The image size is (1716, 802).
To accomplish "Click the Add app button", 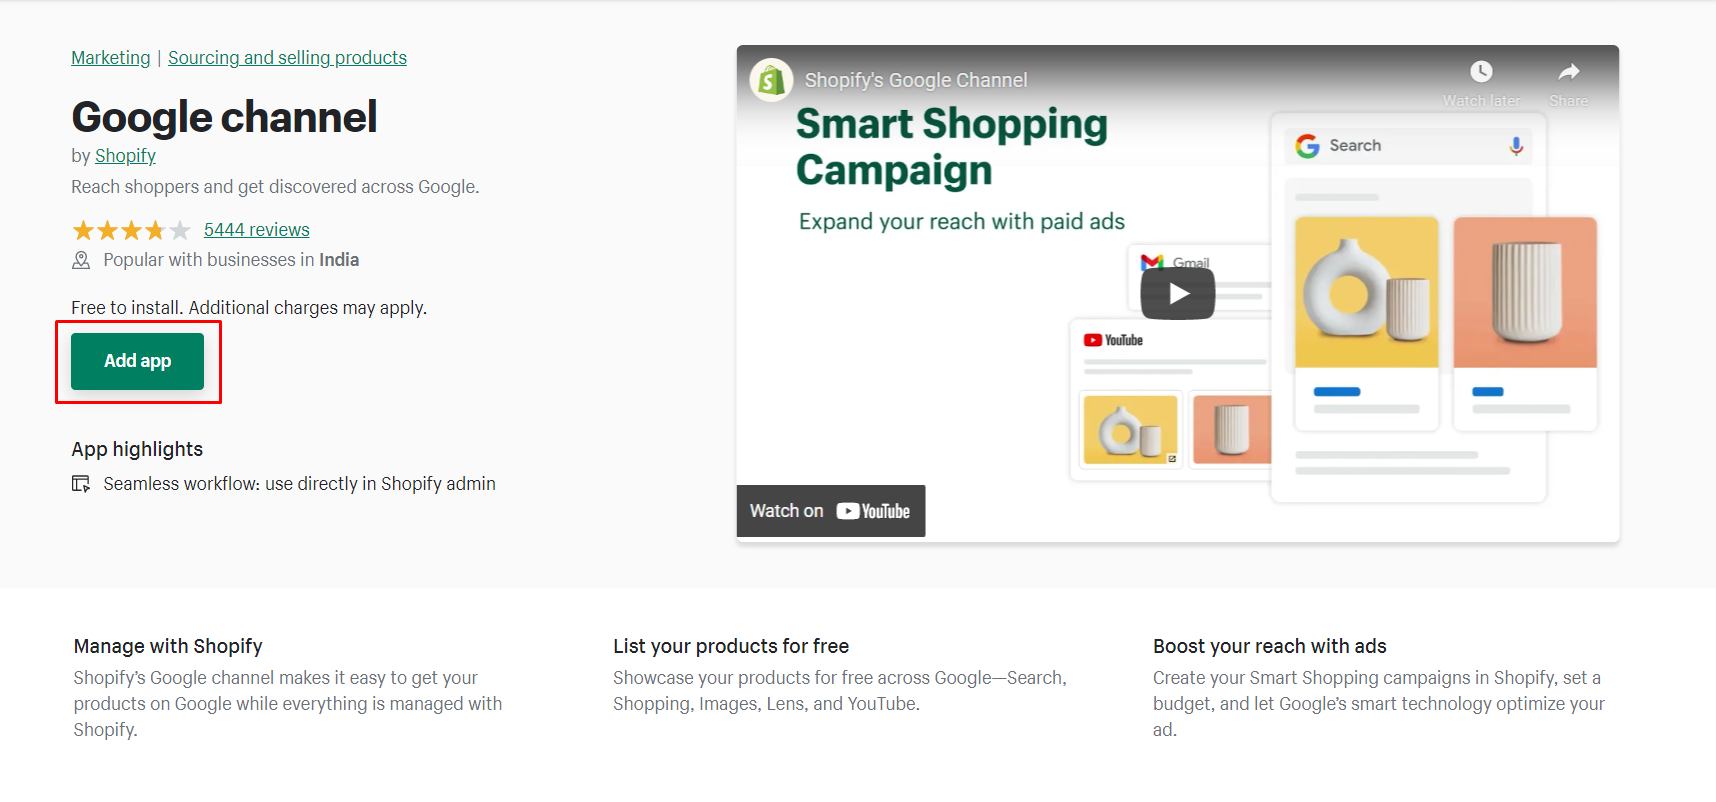I will tap(137, 361).
